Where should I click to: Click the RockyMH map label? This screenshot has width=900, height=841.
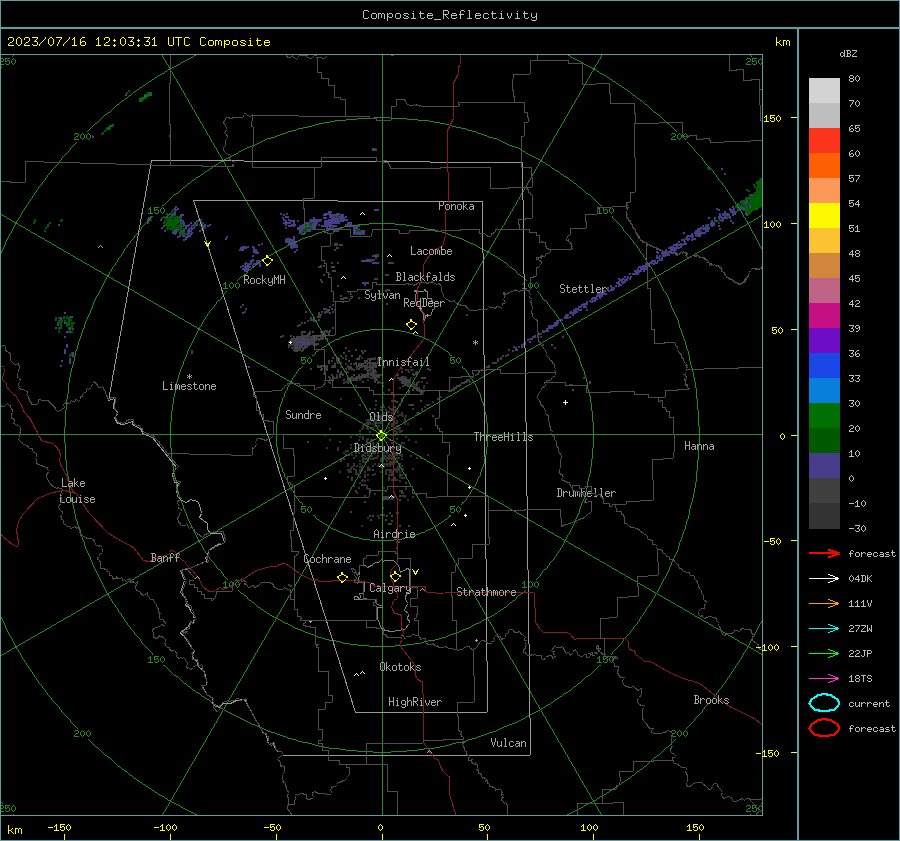pyautogui.click(x=264, y=280)
